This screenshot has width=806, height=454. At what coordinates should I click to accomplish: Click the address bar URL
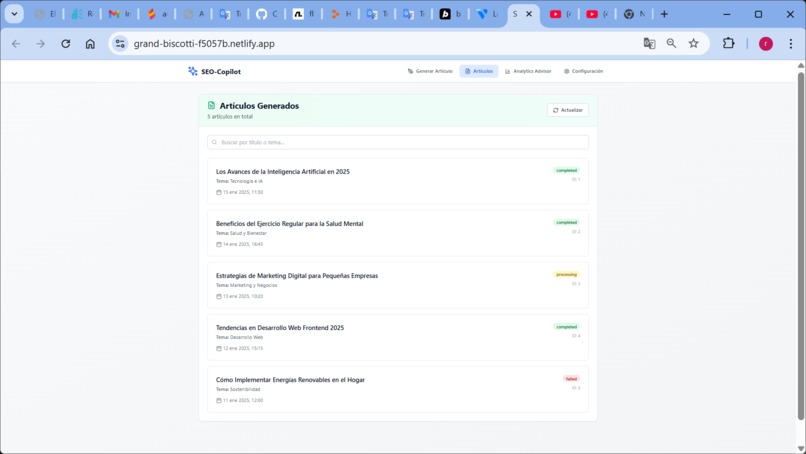pos(204,44)
